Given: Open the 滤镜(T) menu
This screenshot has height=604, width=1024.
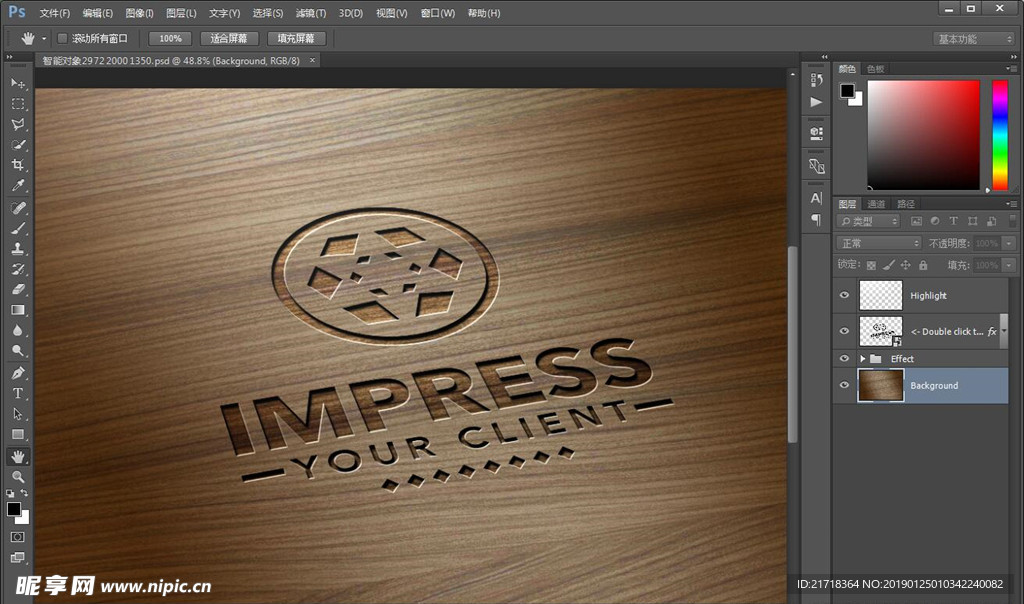Looking at the screenshot, I should coord(310,13).
